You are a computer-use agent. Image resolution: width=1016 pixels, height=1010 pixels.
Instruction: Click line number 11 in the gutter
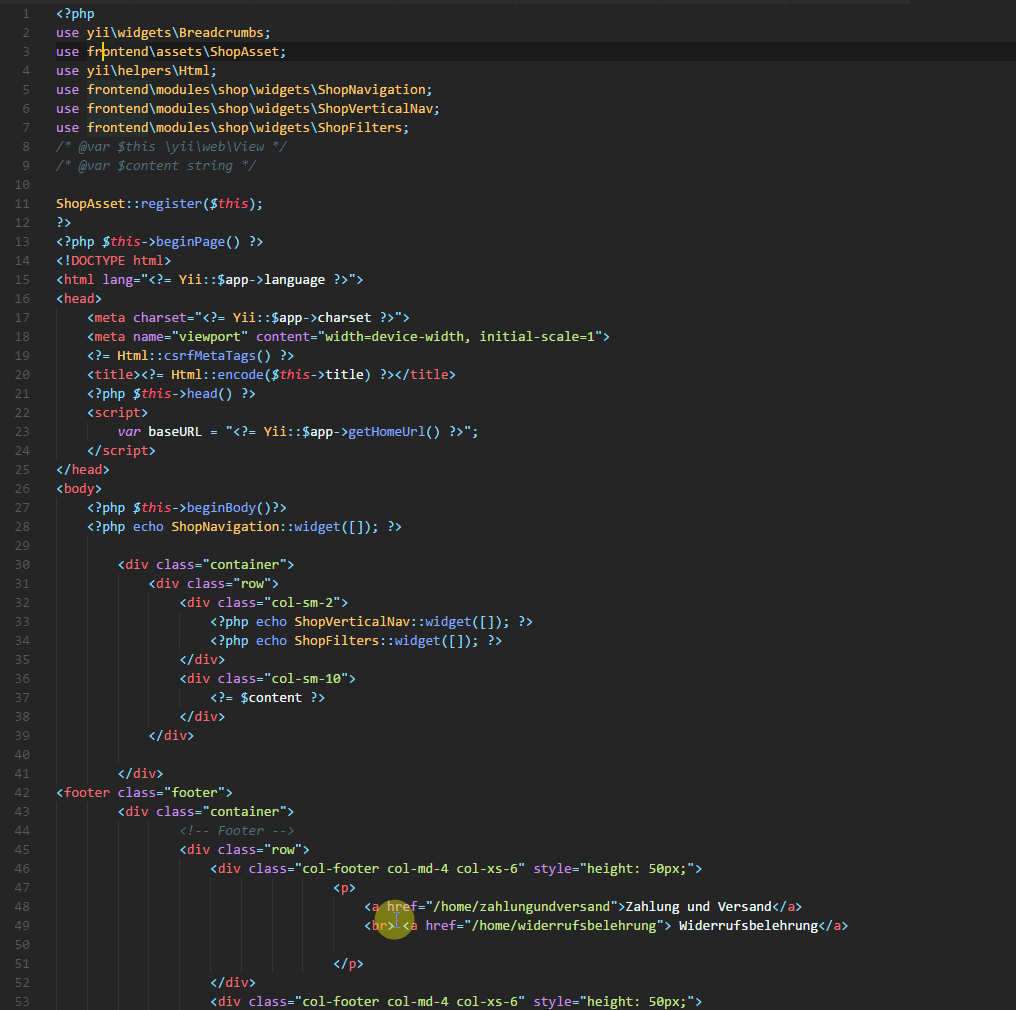[x=22, y=203]
